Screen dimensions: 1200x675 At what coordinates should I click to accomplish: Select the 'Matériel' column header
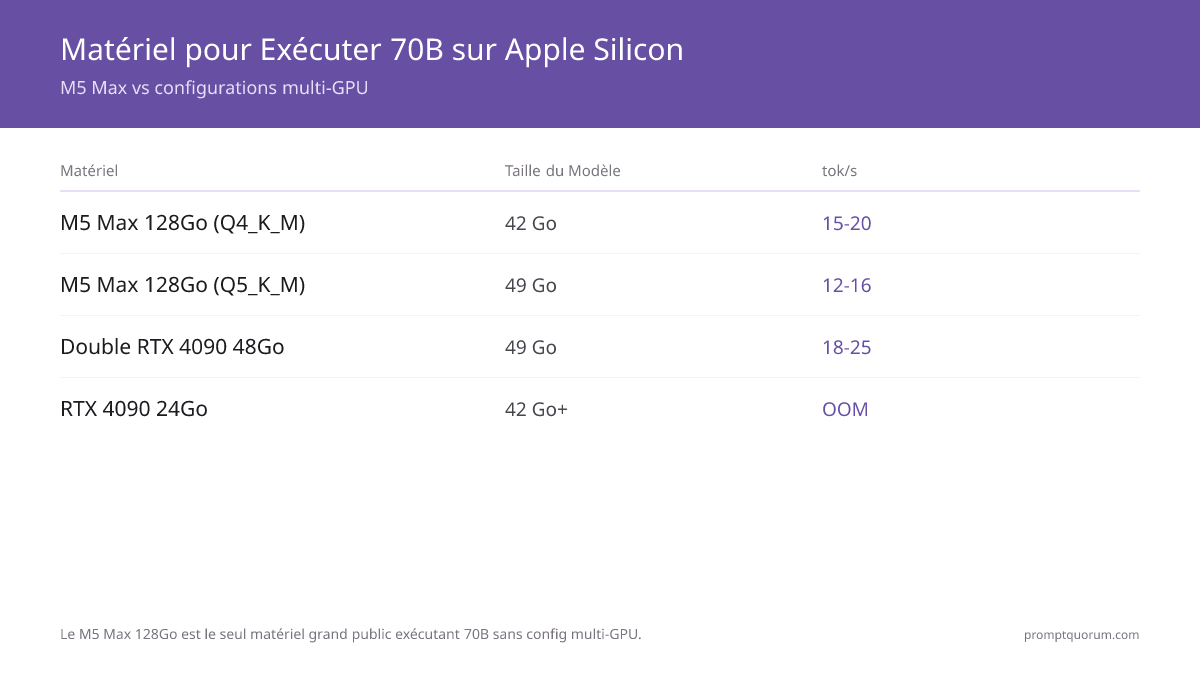coord(89,171)
